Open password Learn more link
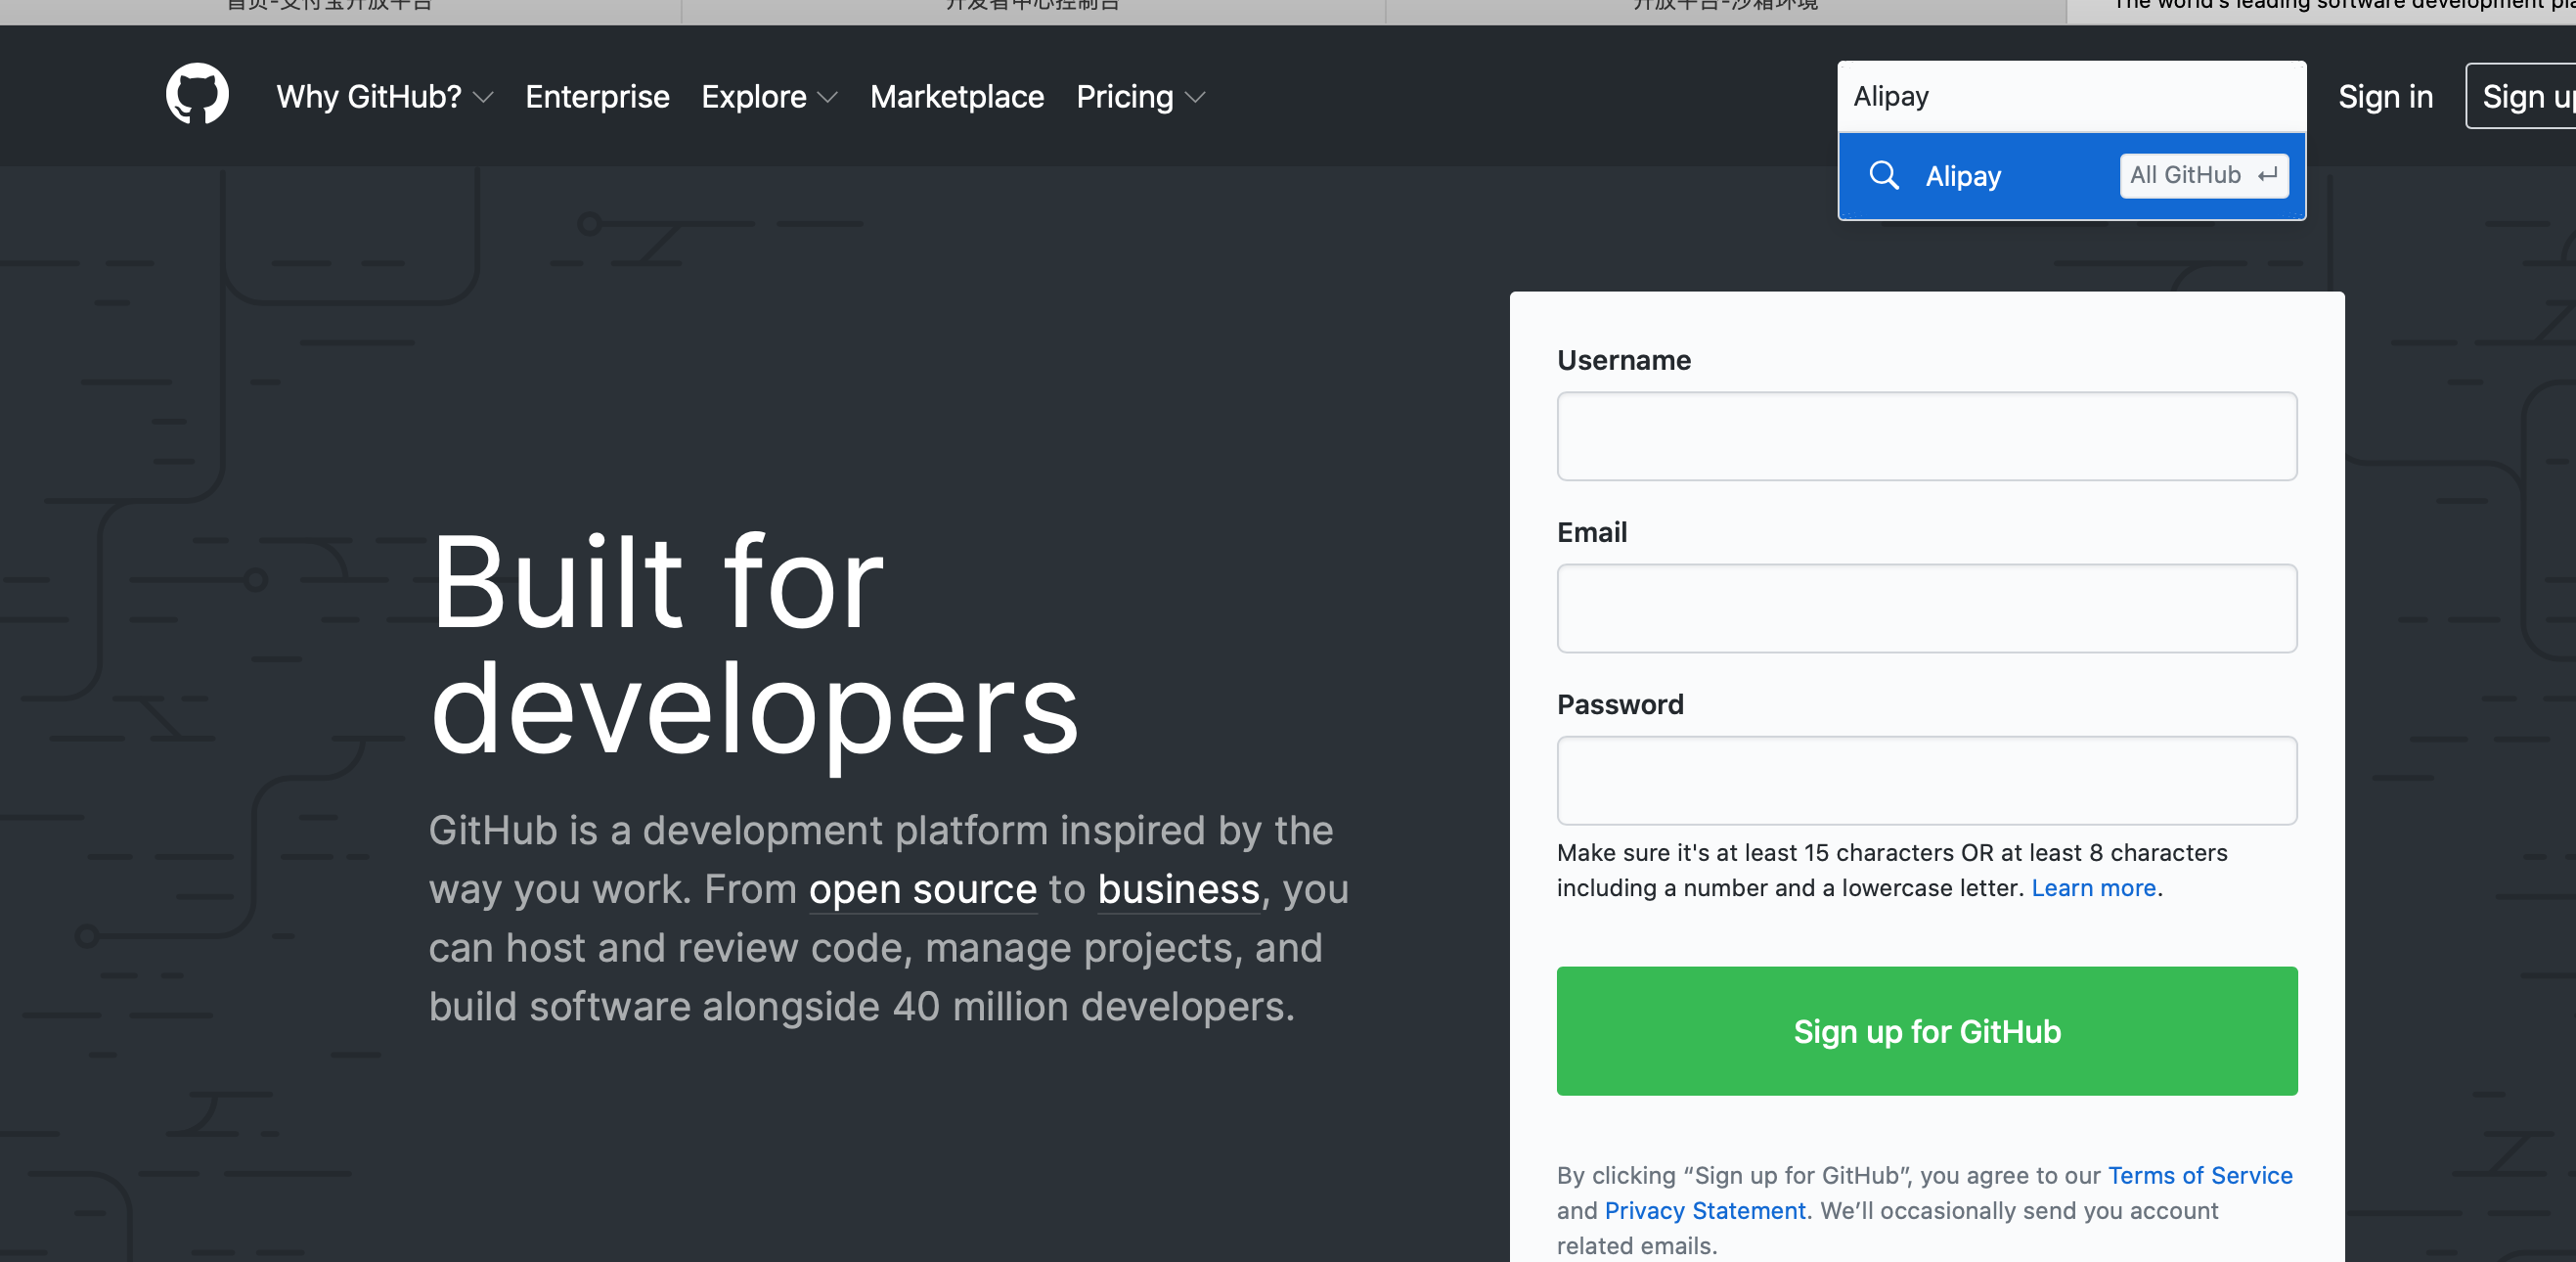Screen dimensions: 2576x1262 click(2092, 888)
